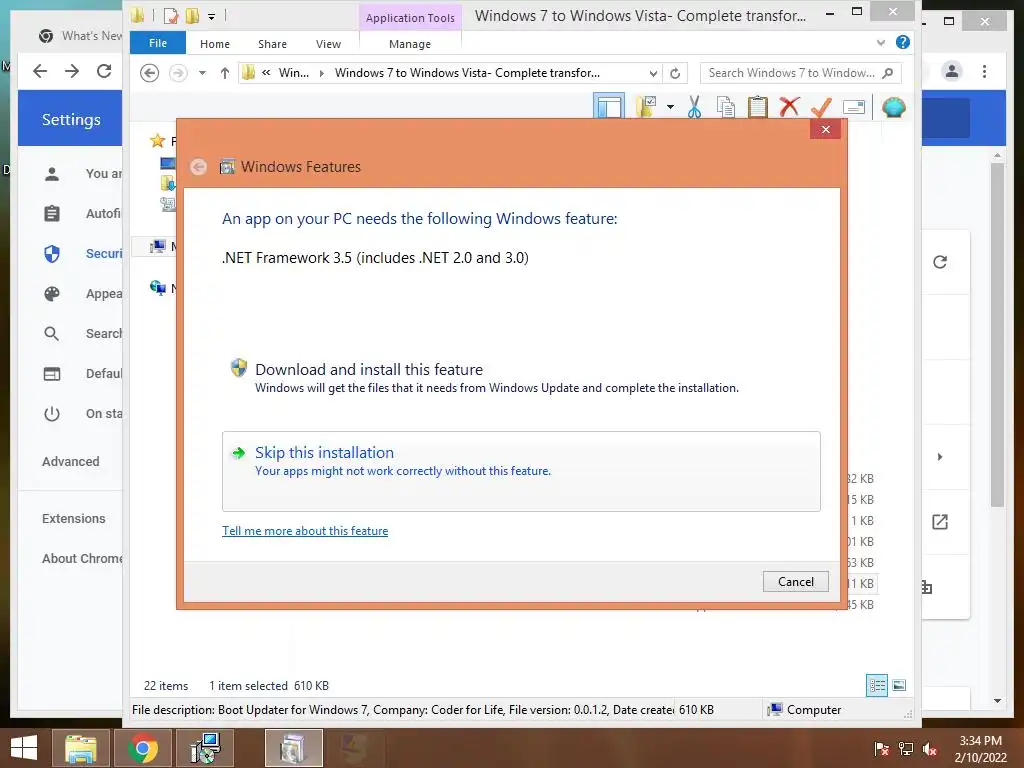Click Computer in the Explorer status bar

pos(804,710)
